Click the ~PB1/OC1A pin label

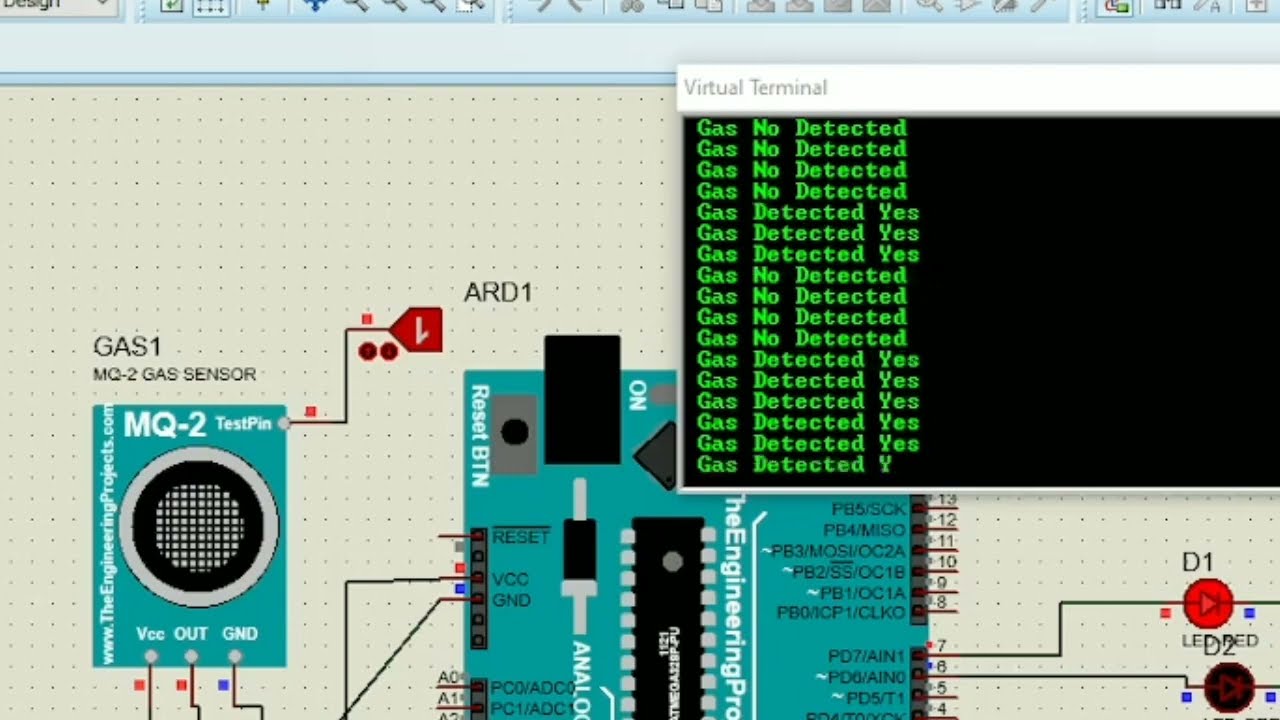(857, 593)
